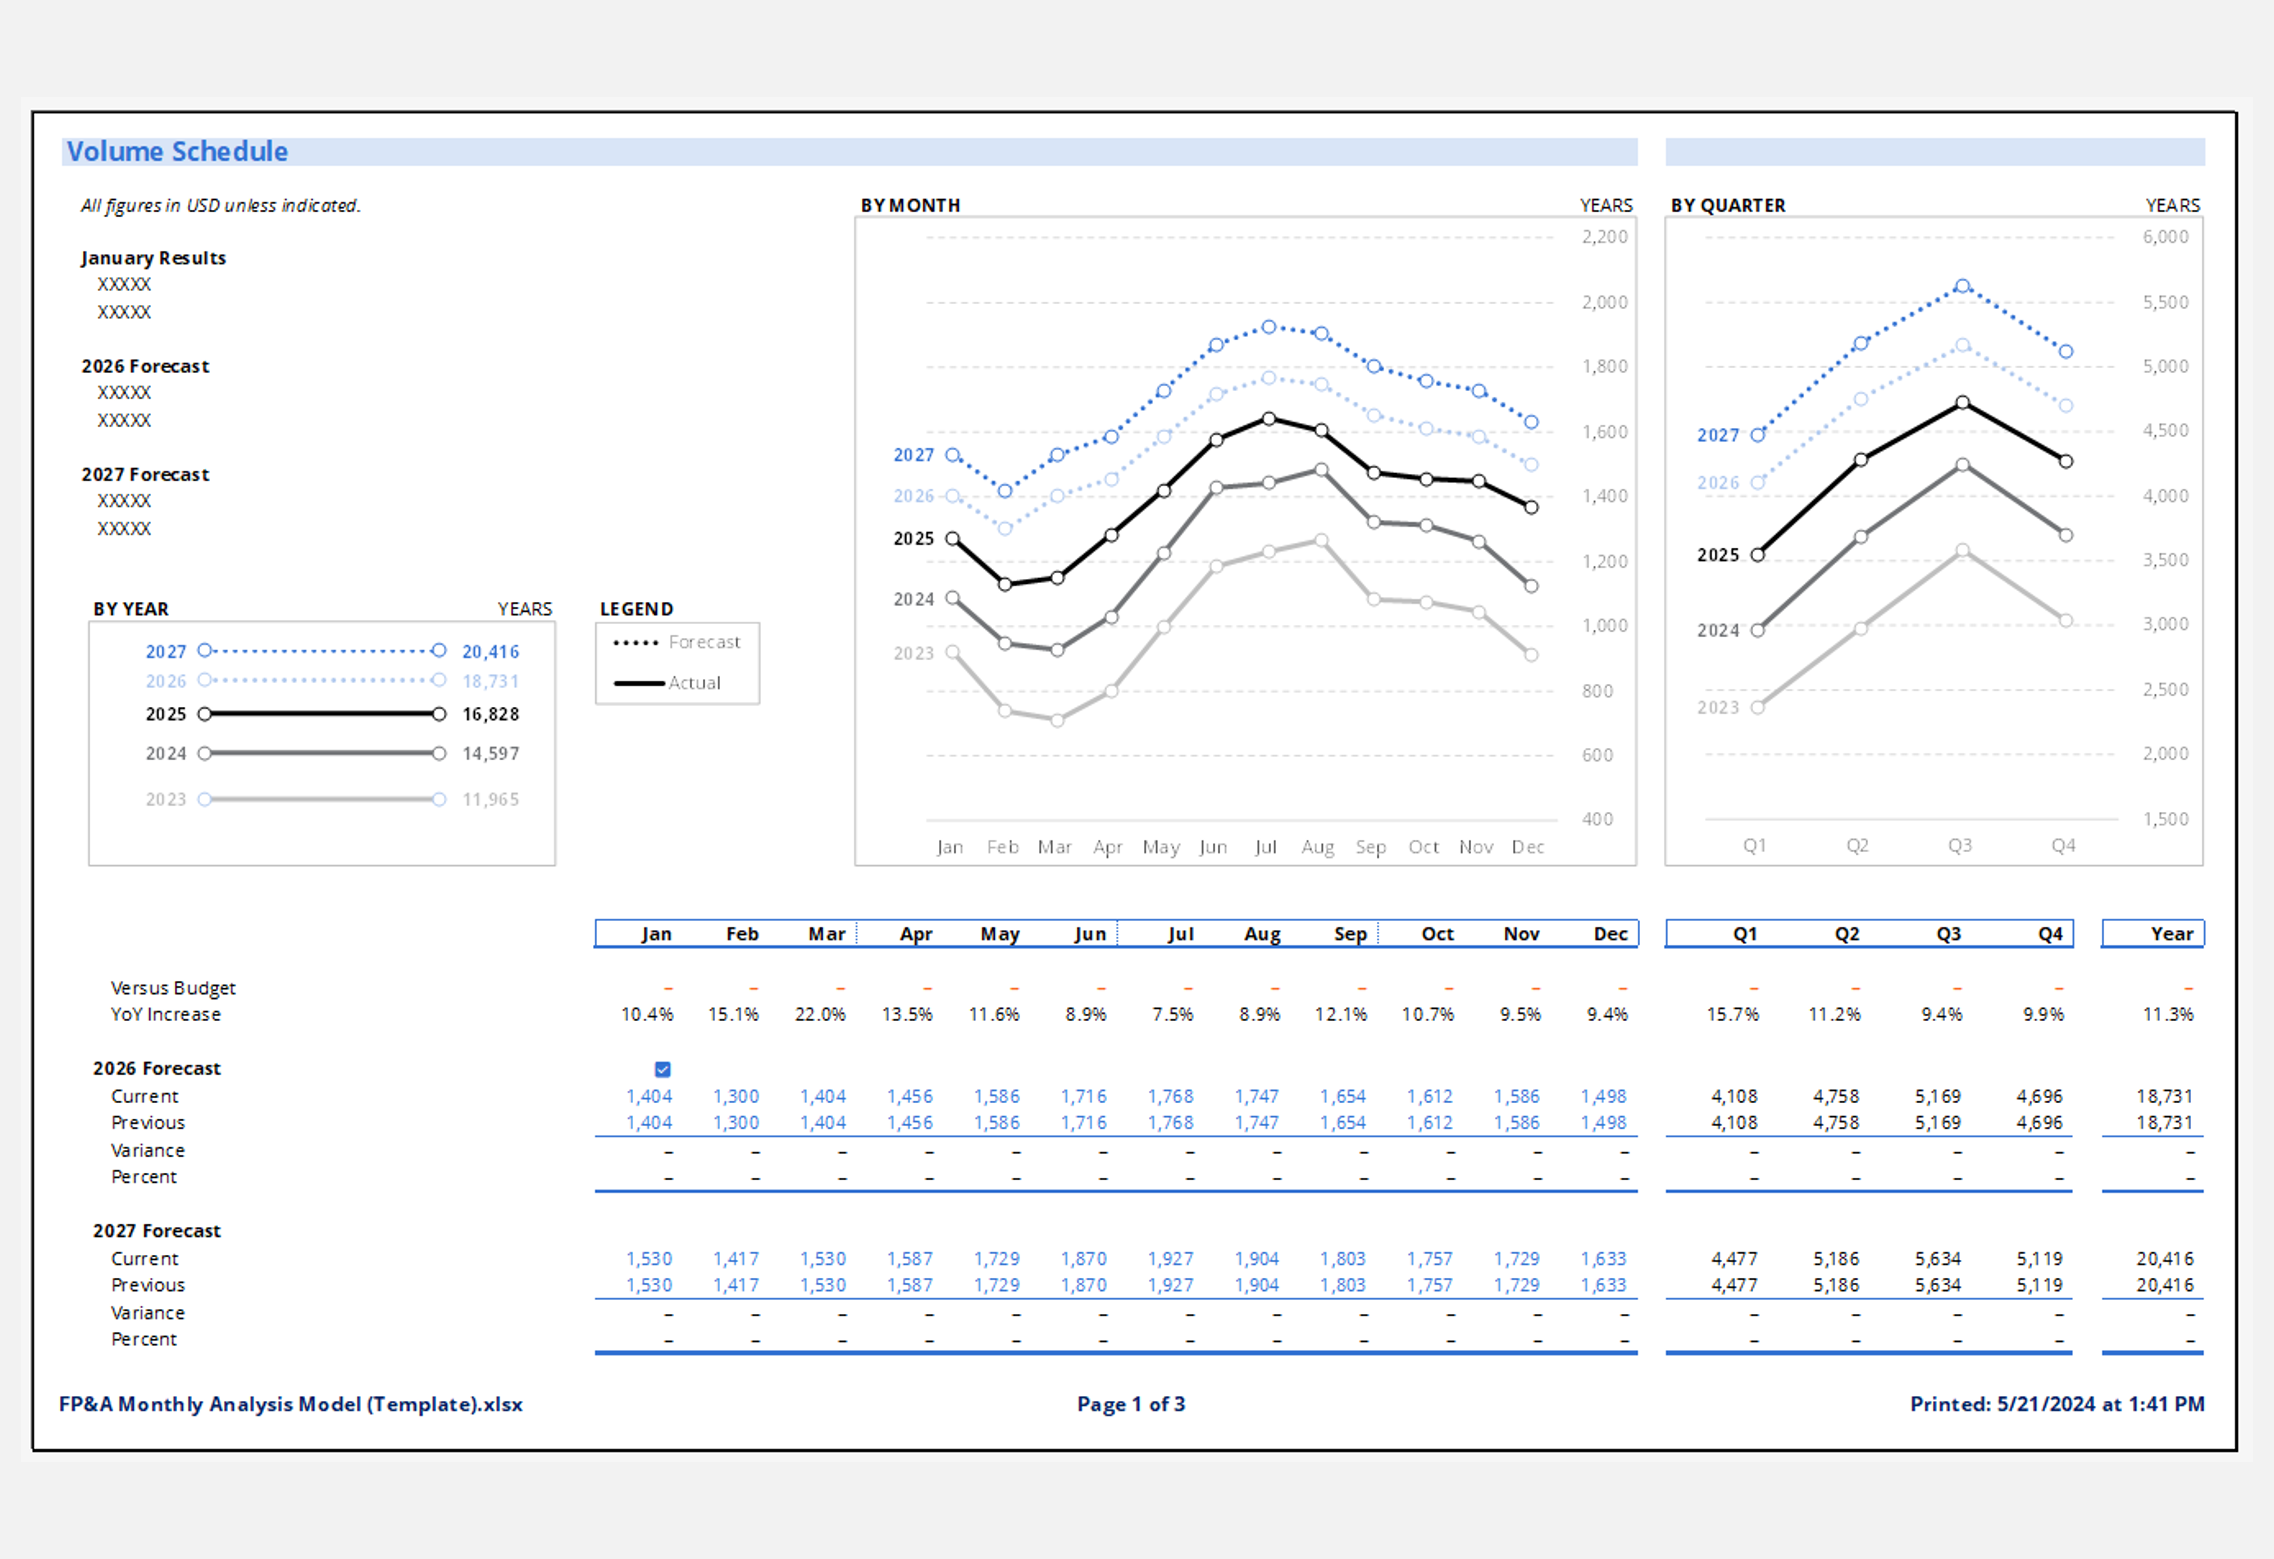Click the Jan column header

[x=656, y=934]
